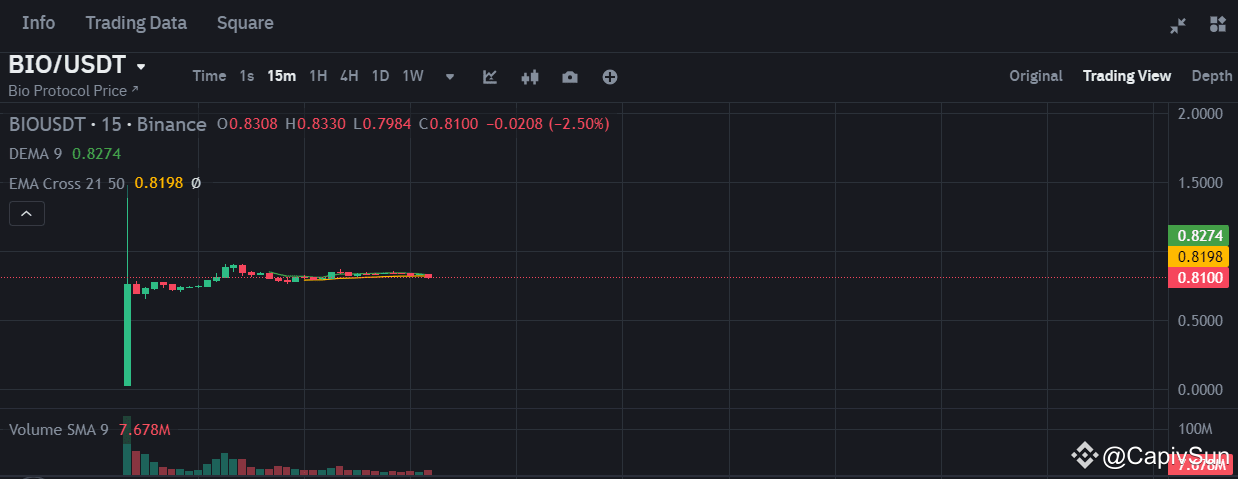Screen dimensions: 1238x479
Task: Switch chart to 1D timeframe
Action: pyautogui.click(x=380, y=76)
